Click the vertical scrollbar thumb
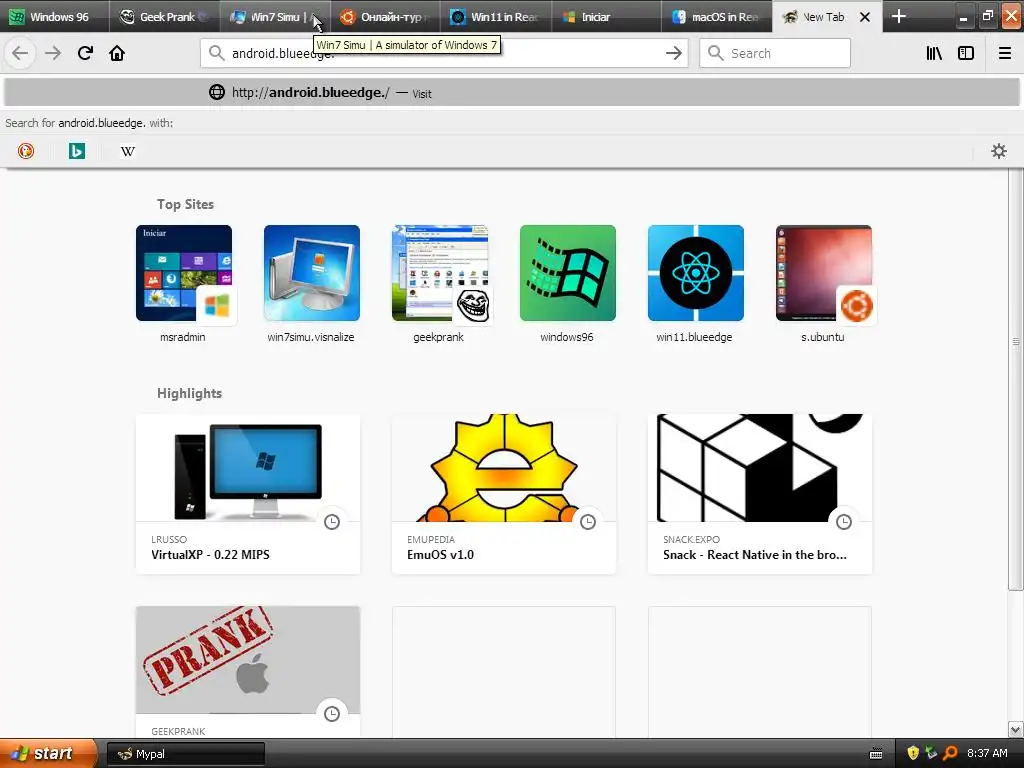Screen dimensions: 1024x768 point(1016,379)
